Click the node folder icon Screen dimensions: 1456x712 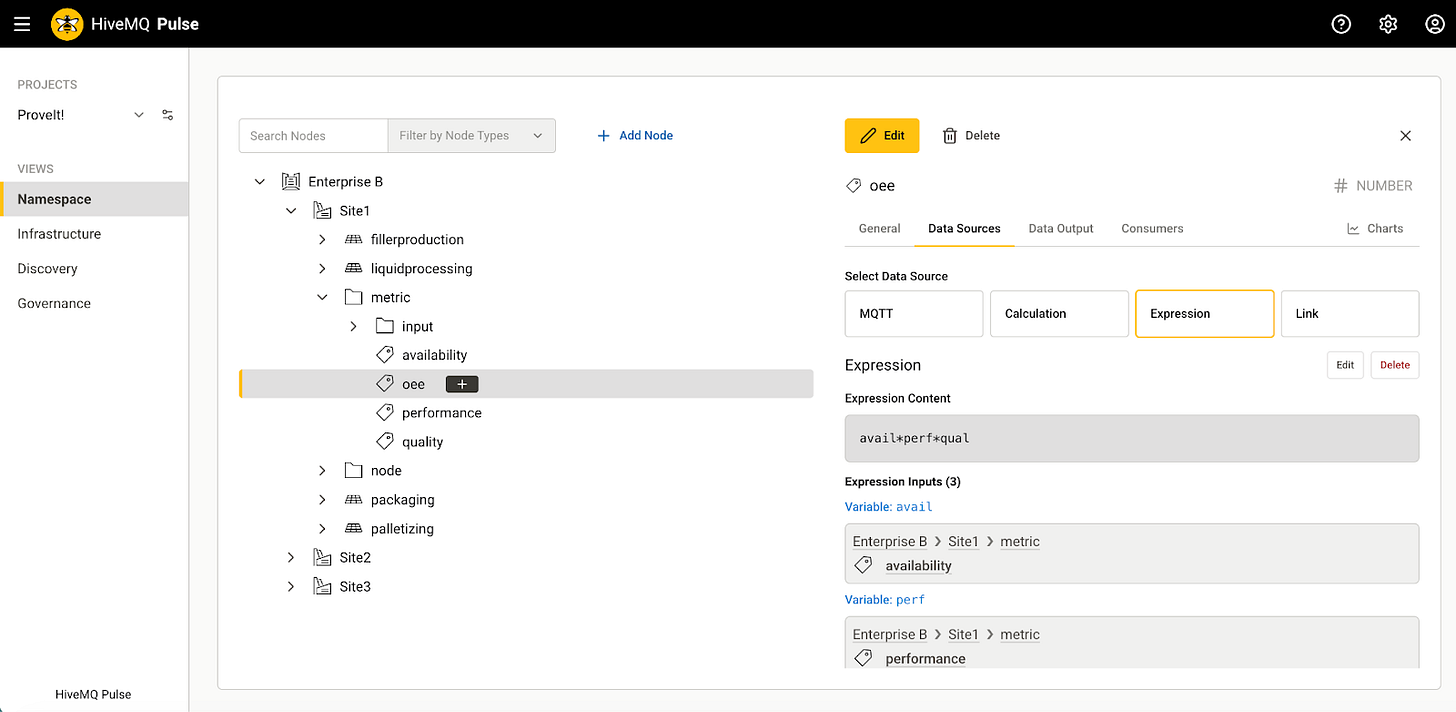point(353,470)
